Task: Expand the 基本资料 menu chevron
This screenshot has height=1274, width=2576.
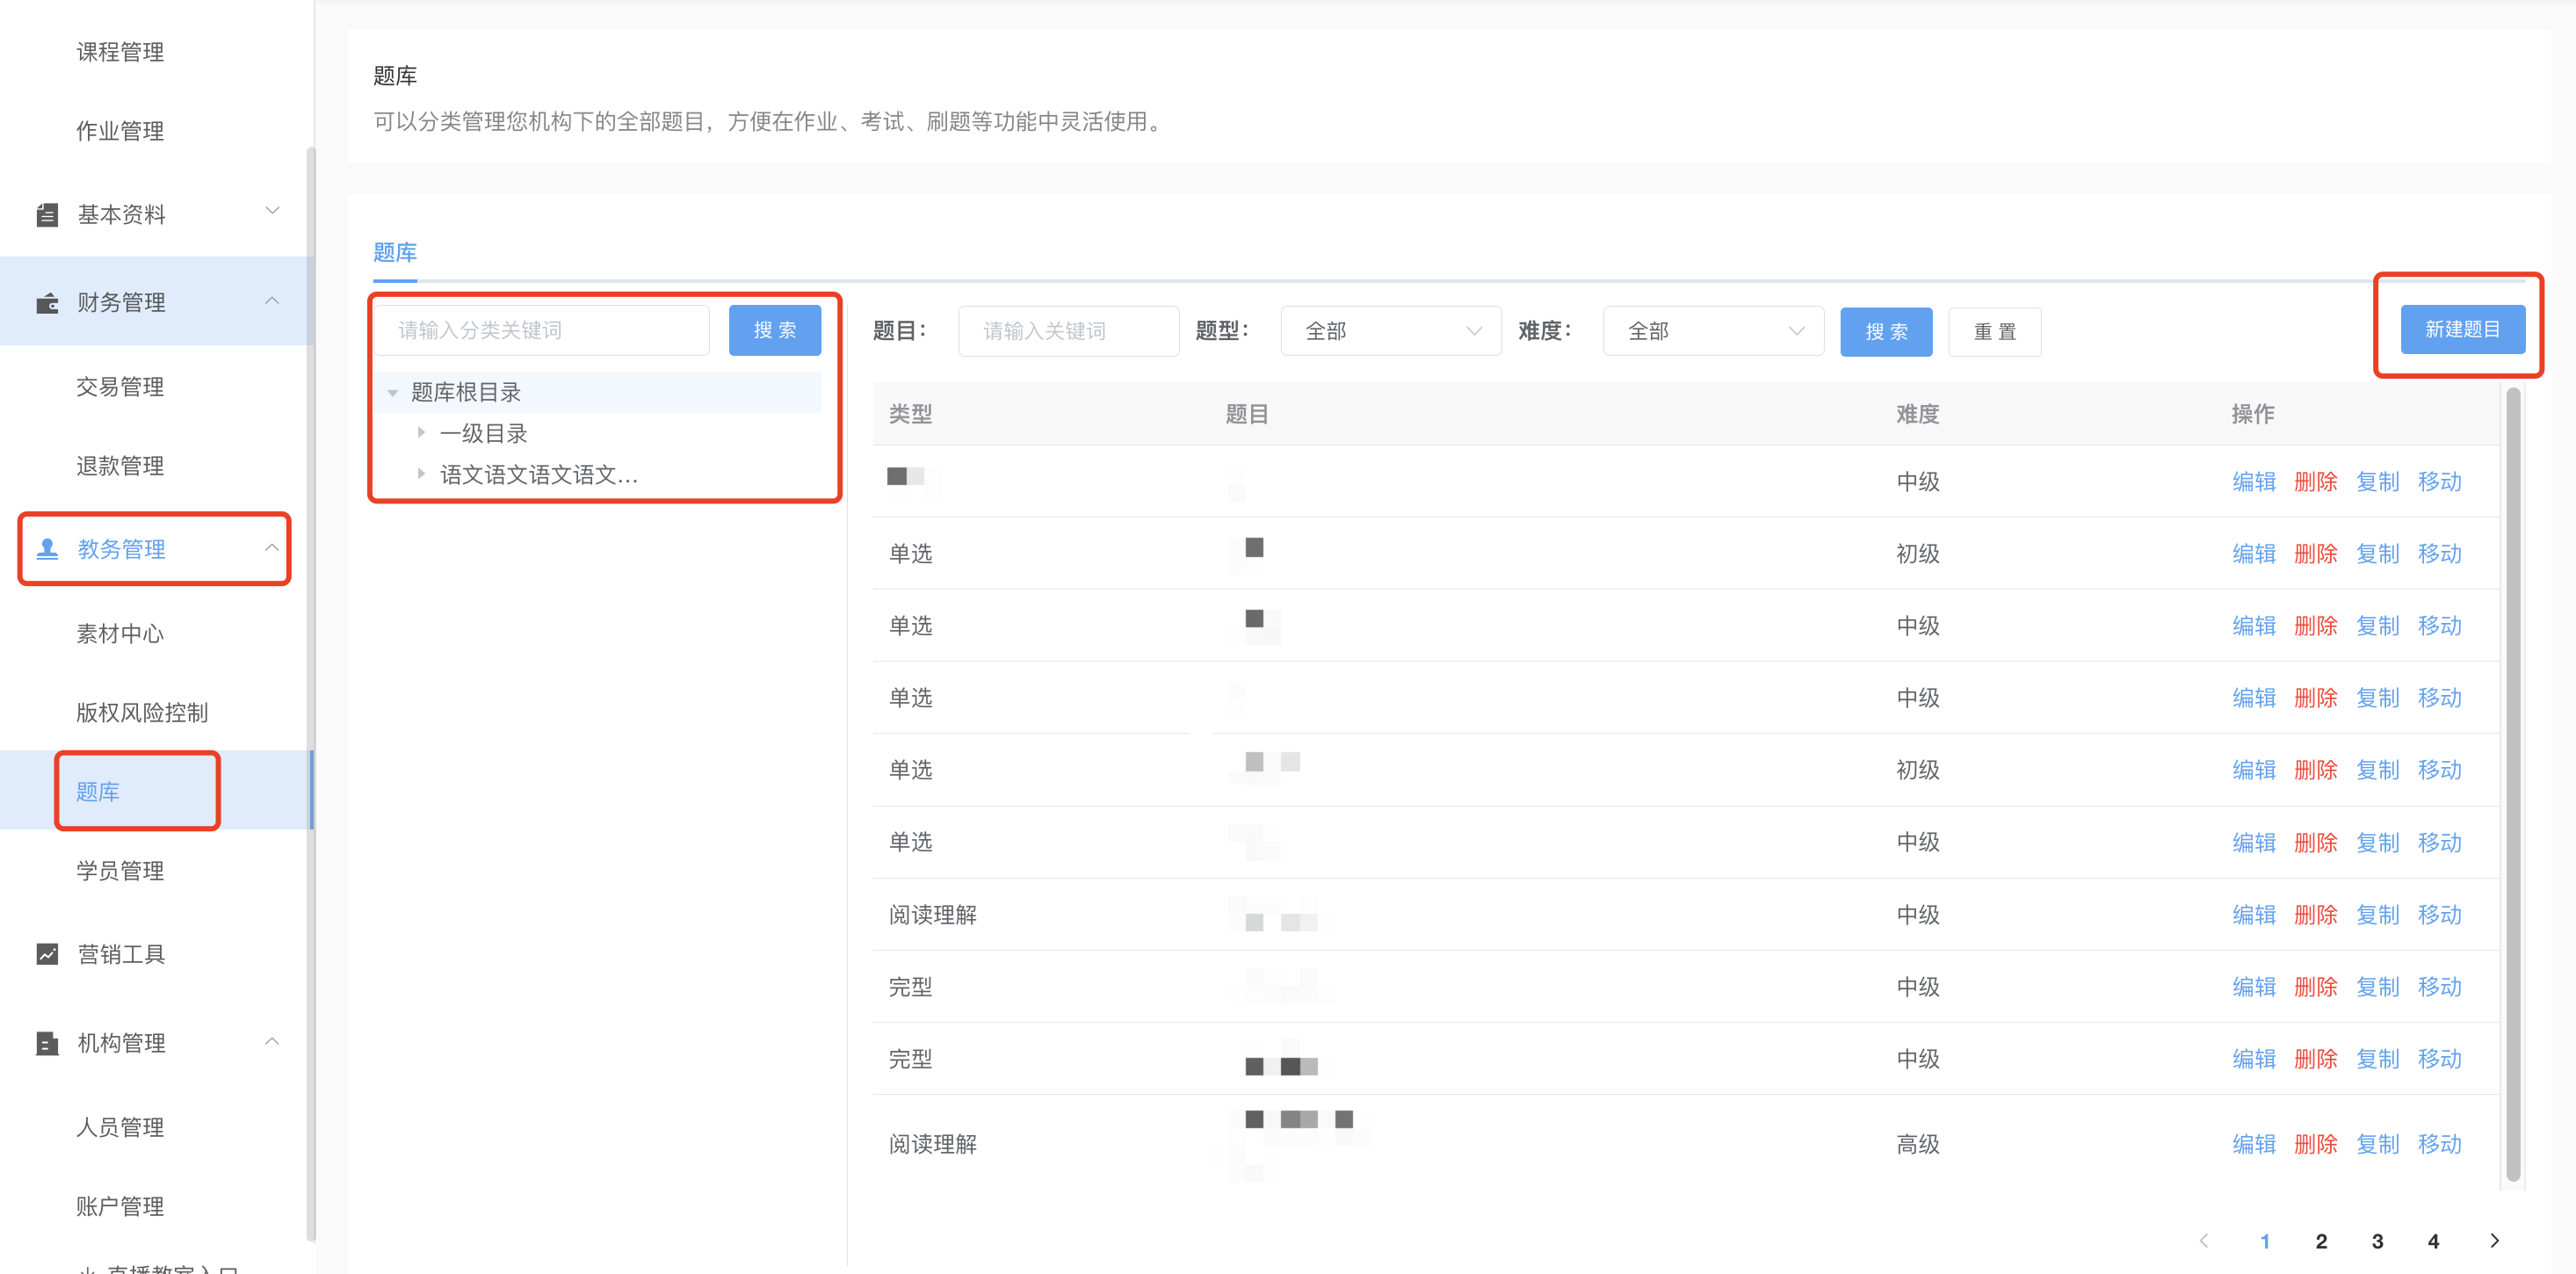Action: [x=272, y=211]
